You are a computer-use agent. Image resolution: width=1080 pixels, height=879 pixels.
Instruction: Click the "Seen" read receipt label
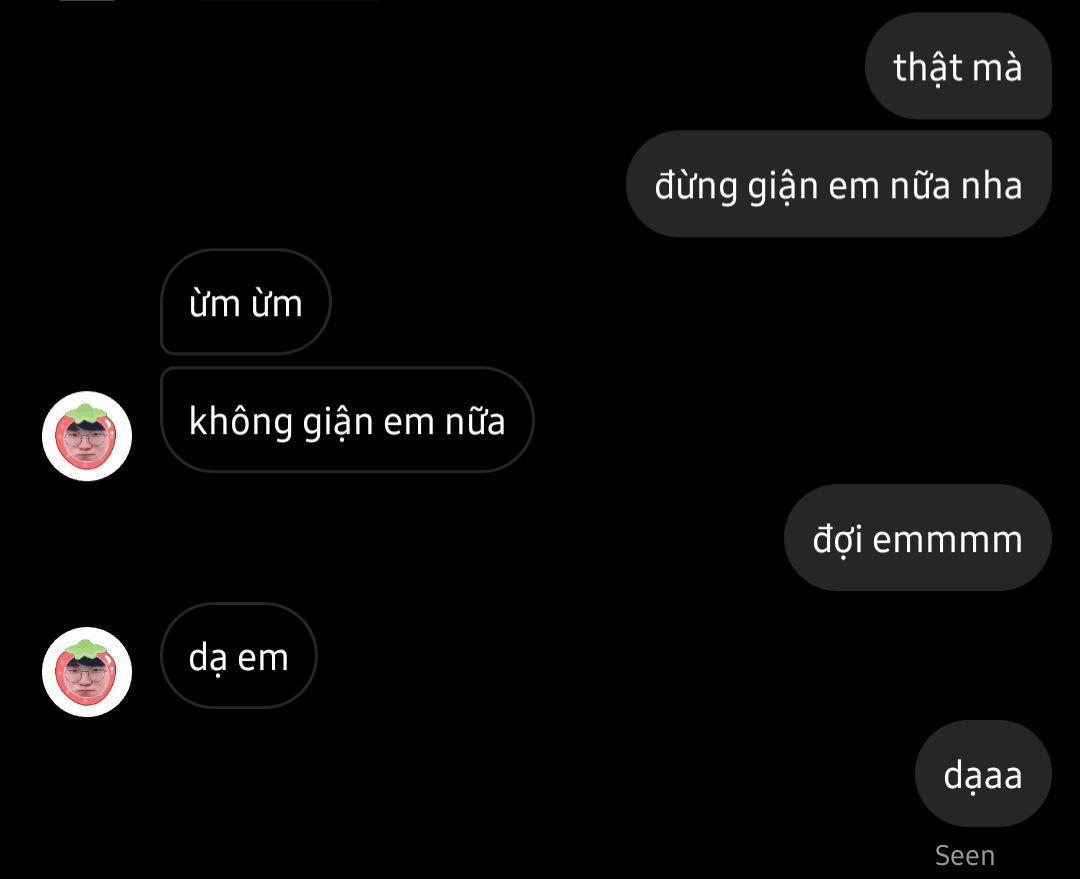pos(964,856)
